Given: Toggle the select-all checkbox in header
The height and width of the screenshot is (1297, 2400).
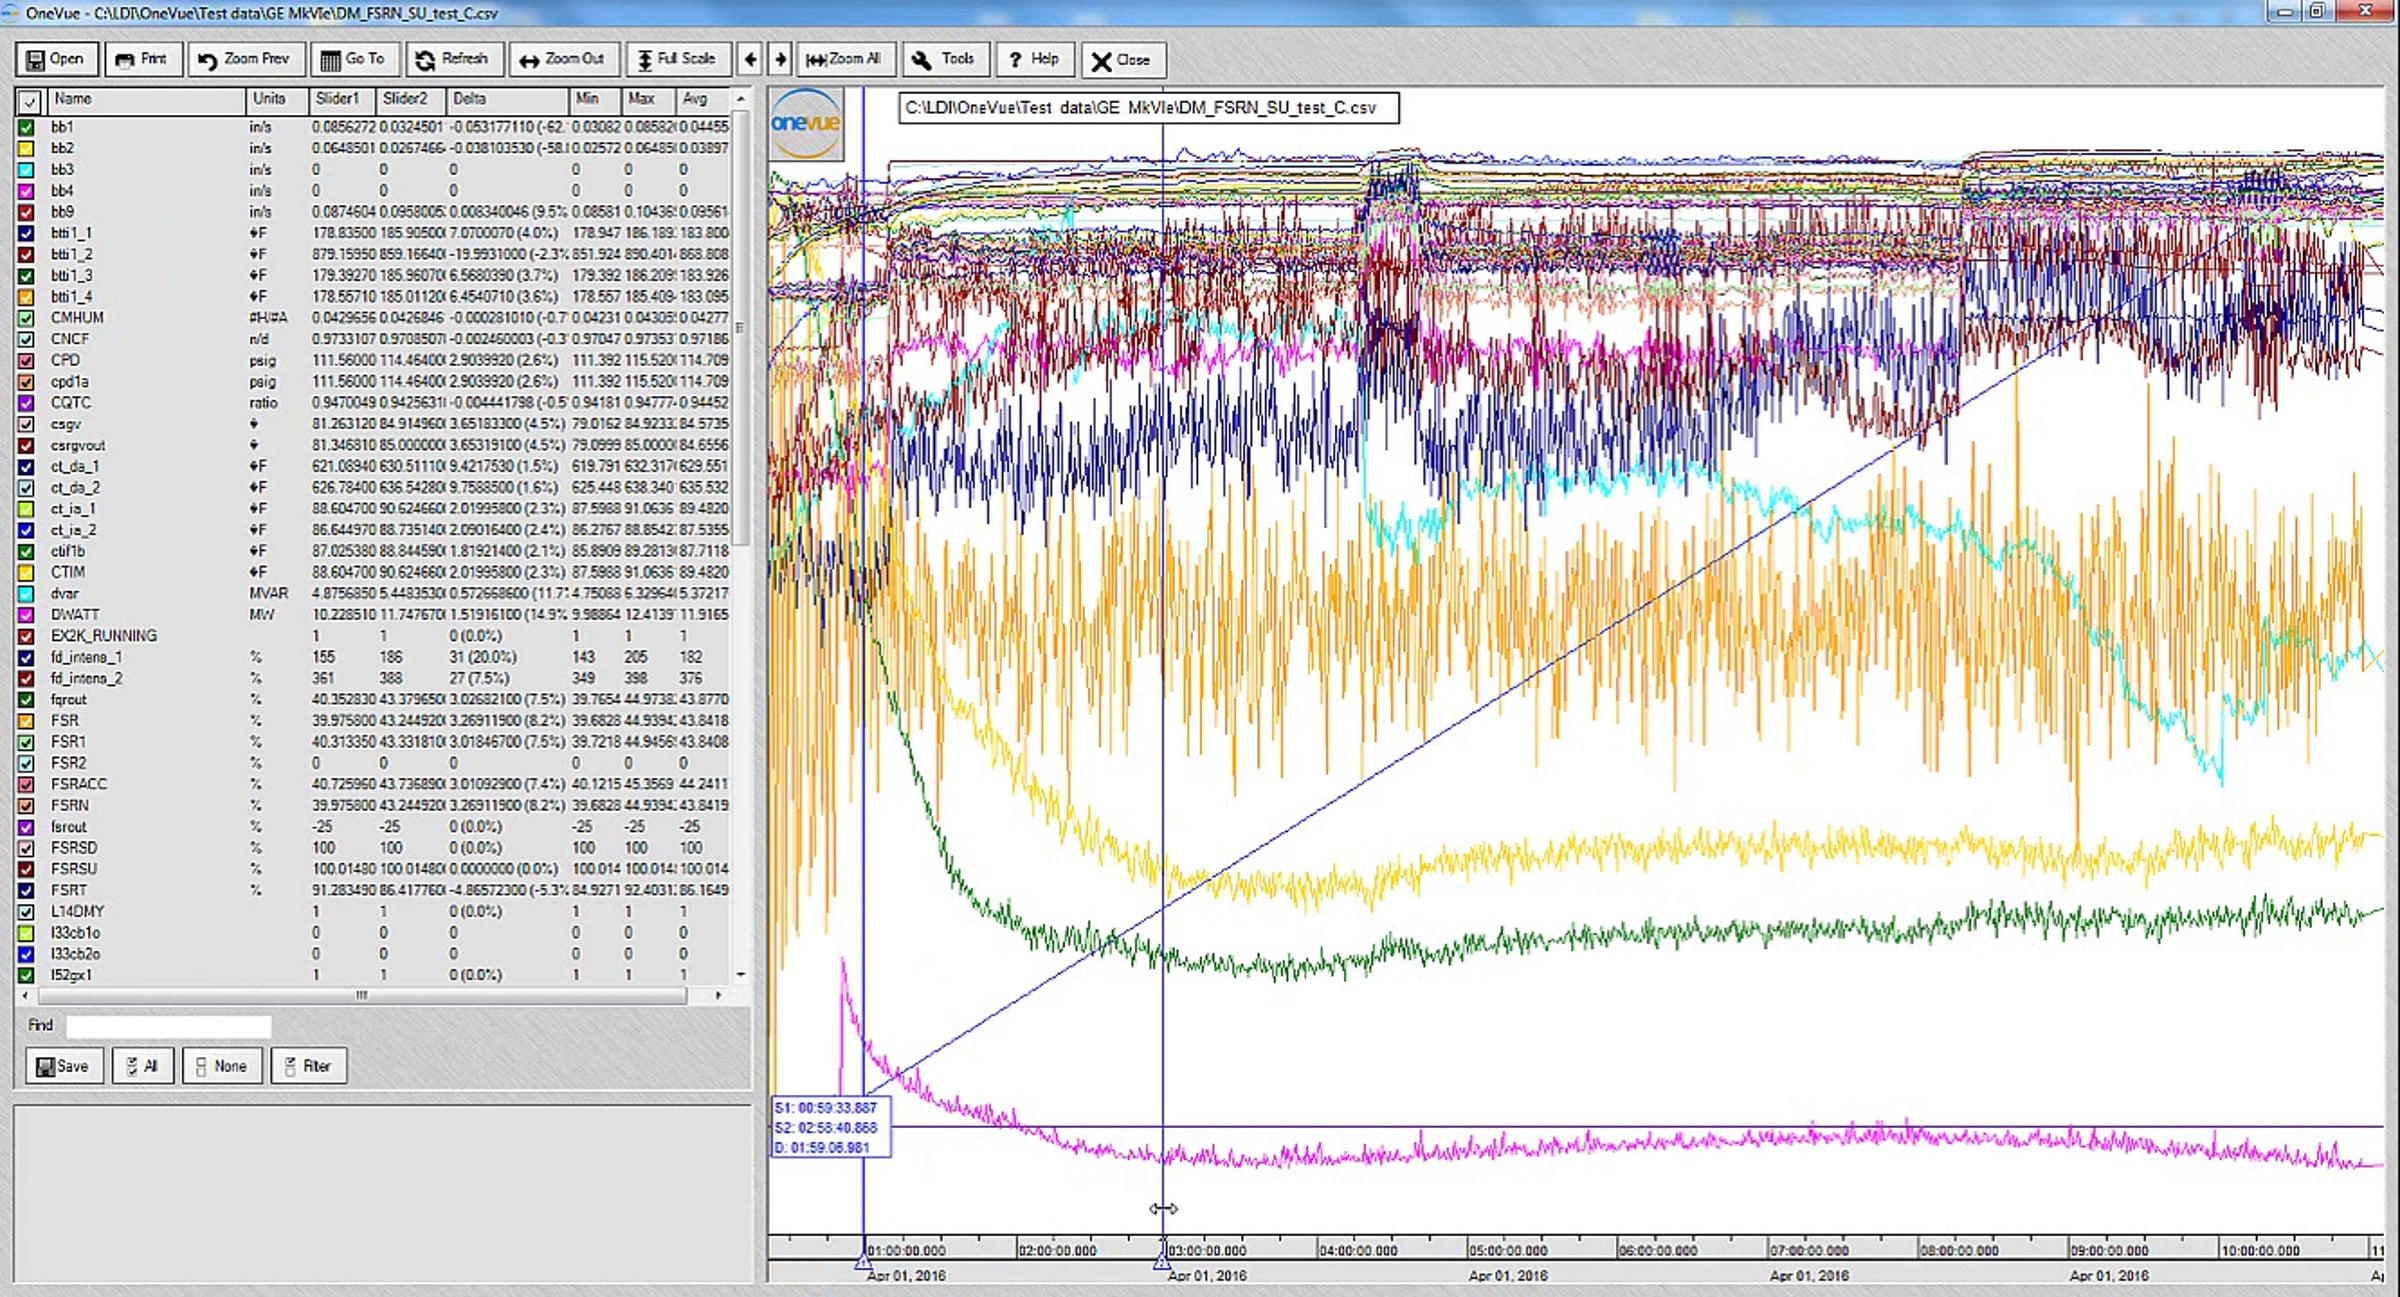Looking at the screenshot, I should click(x=30, y=101).
